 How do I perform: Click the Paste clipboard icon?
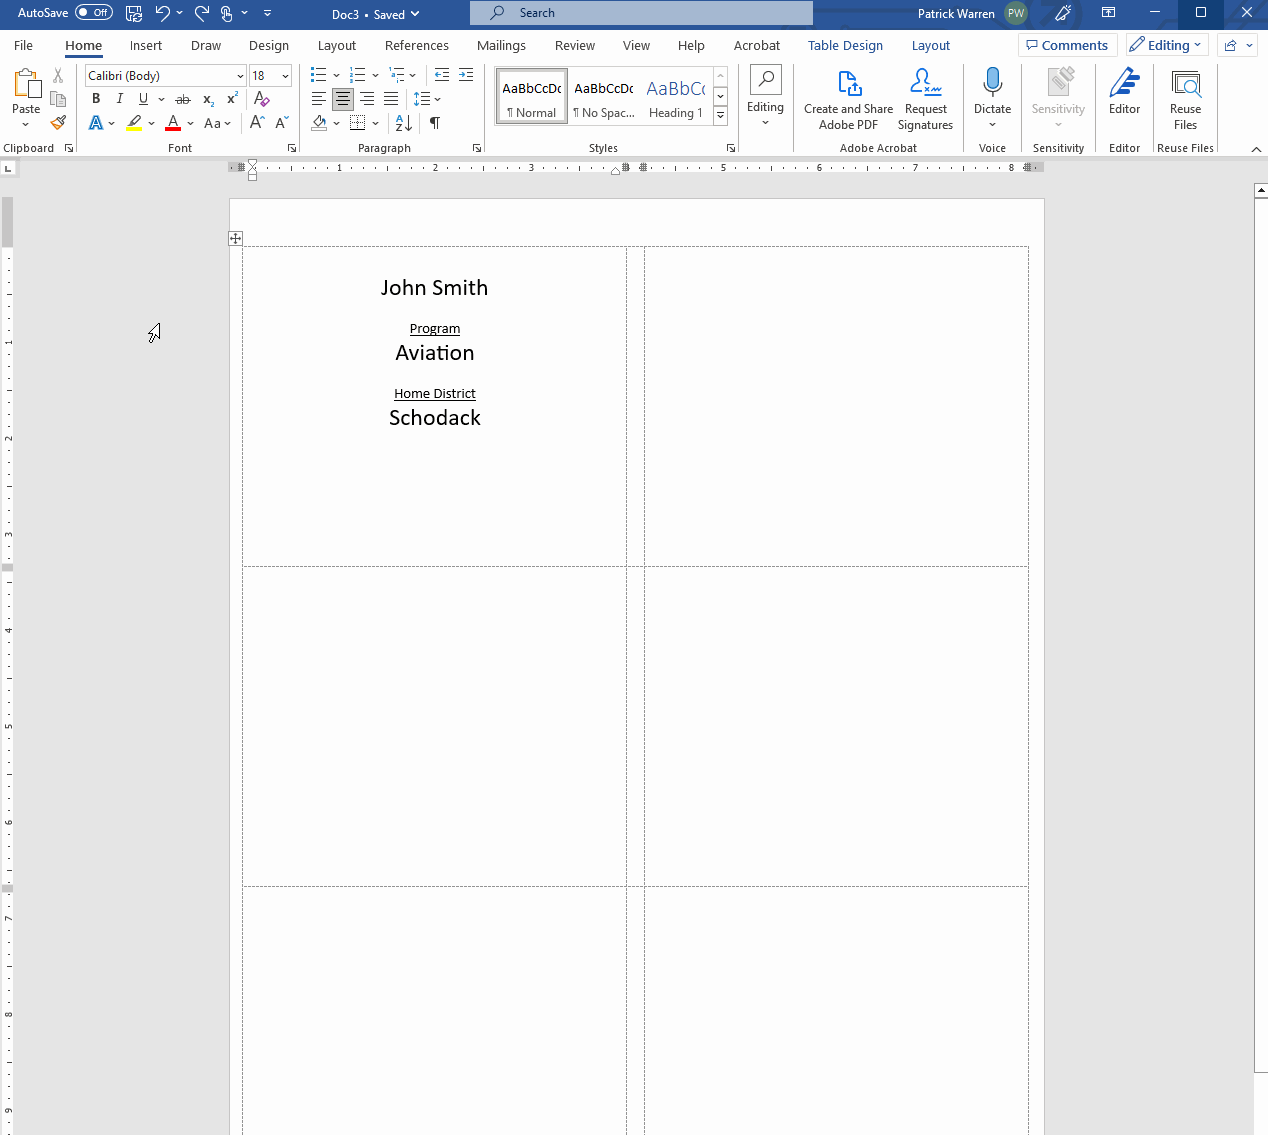coord(26,84)
